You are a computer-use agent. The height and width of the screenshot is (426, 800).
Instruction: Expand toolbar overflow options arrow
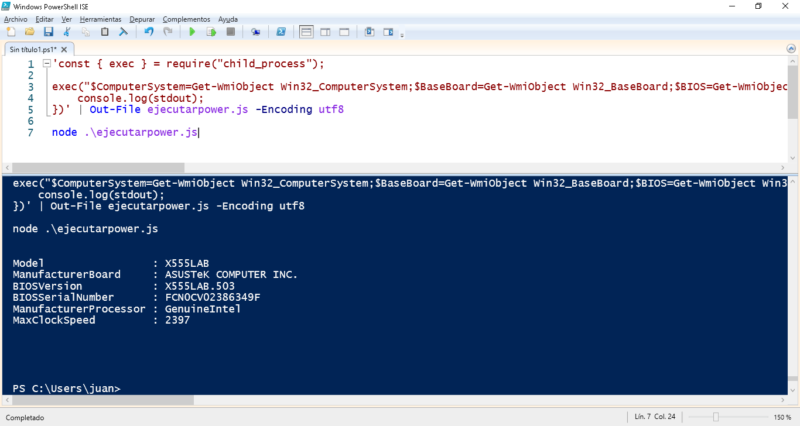[402, 35]
